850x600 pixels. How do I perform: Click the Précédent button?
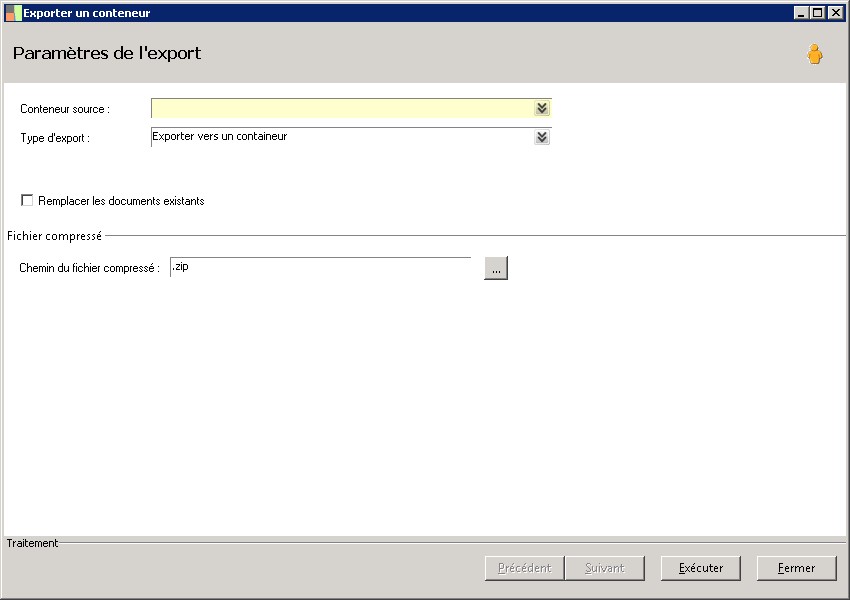(x=524, y=568)
